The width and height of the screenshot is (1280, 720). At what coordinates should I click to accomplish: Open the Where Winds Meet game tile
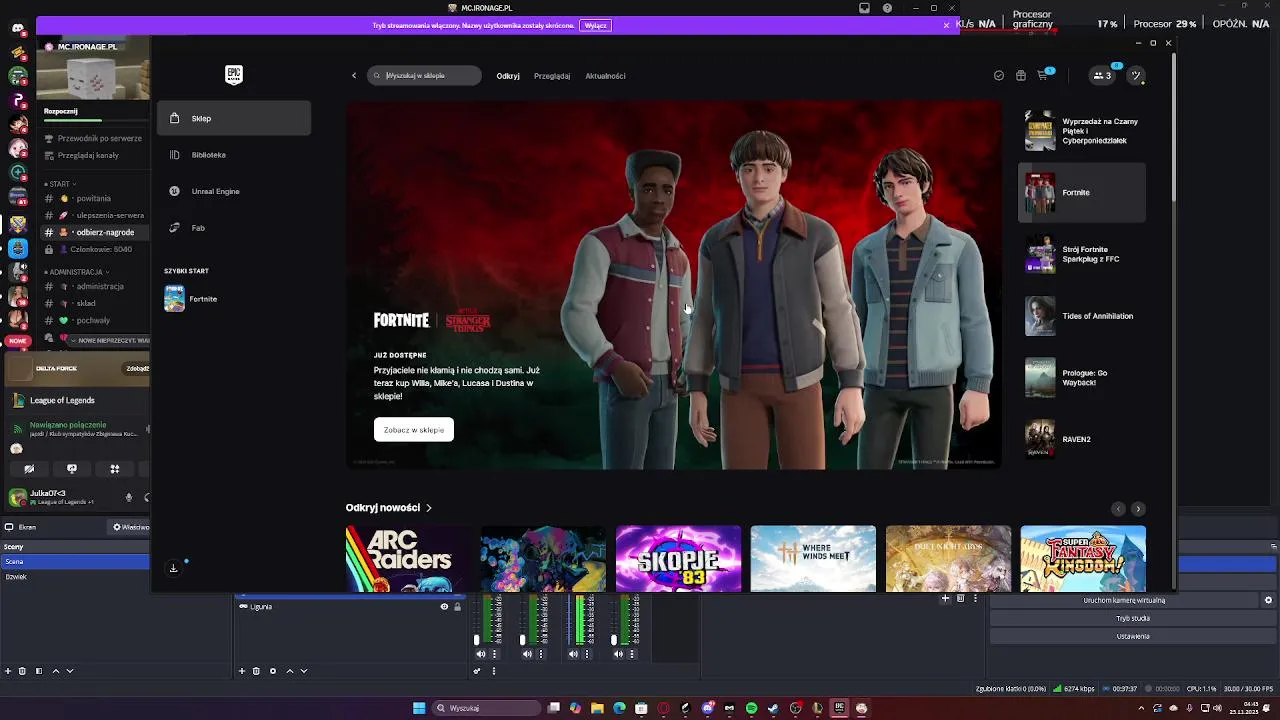point(813,559)
